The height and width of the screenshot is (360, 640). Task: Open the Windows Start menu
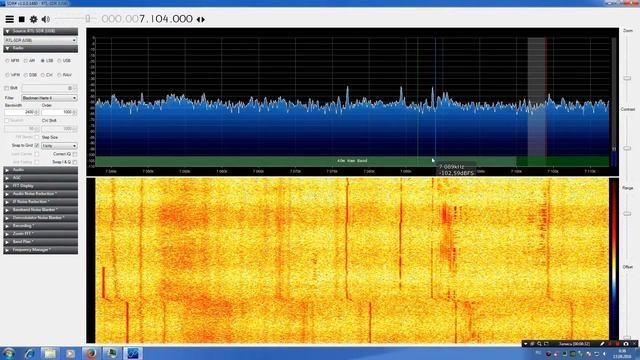(x=9, y=353)
